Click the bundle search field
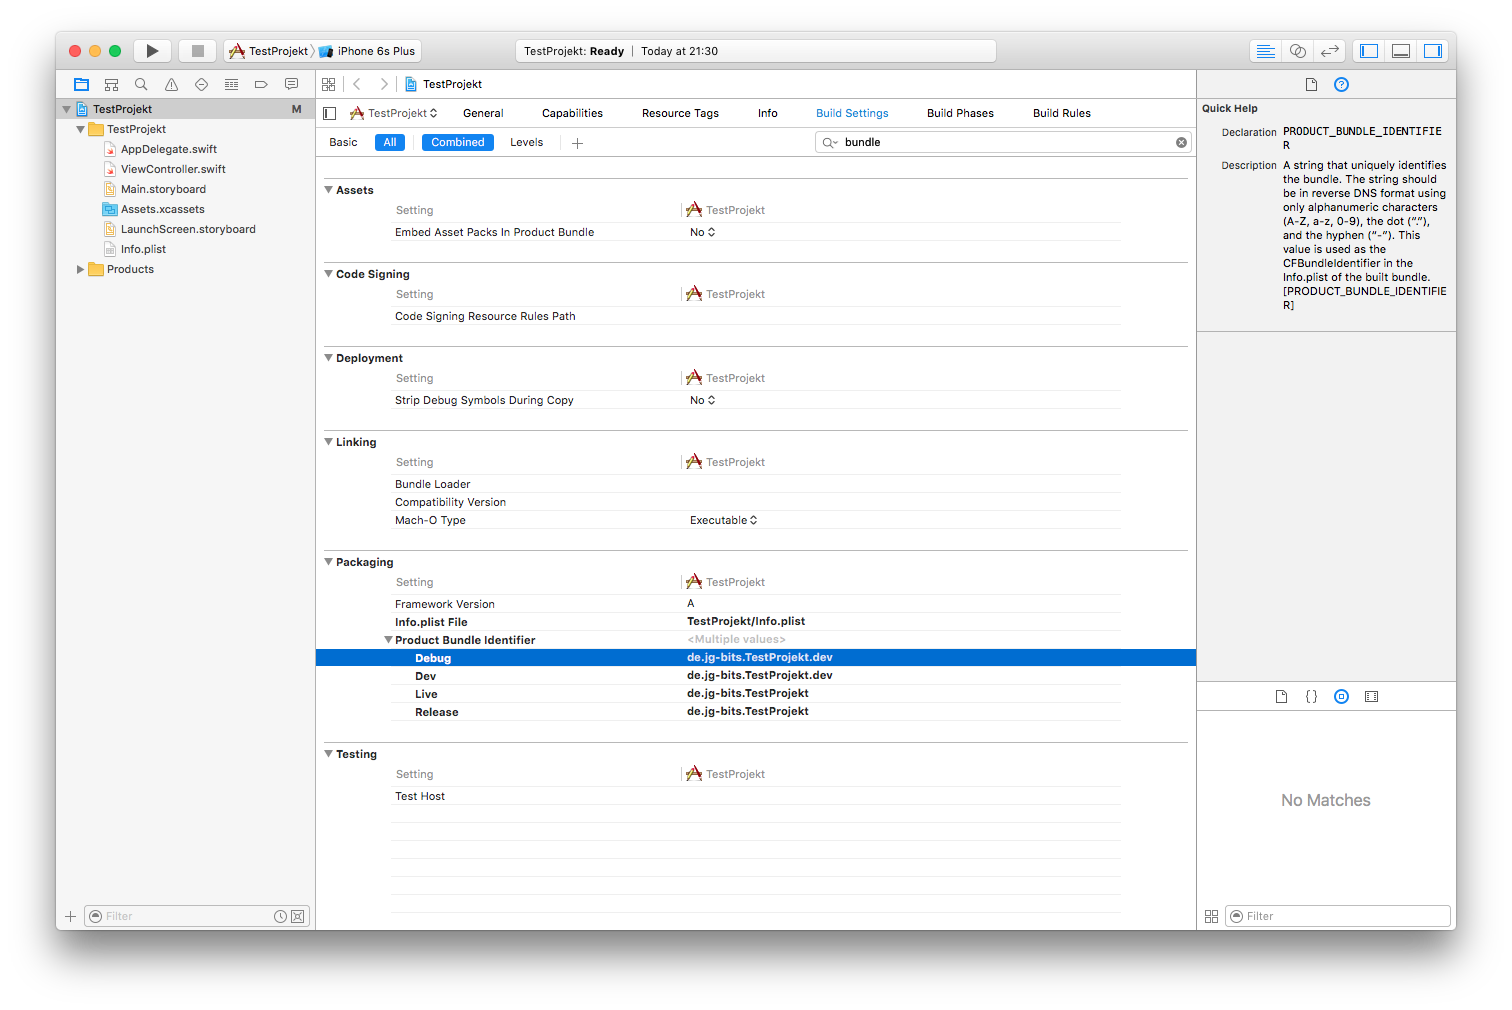1512x1010 pixels. pos(1000,143)
